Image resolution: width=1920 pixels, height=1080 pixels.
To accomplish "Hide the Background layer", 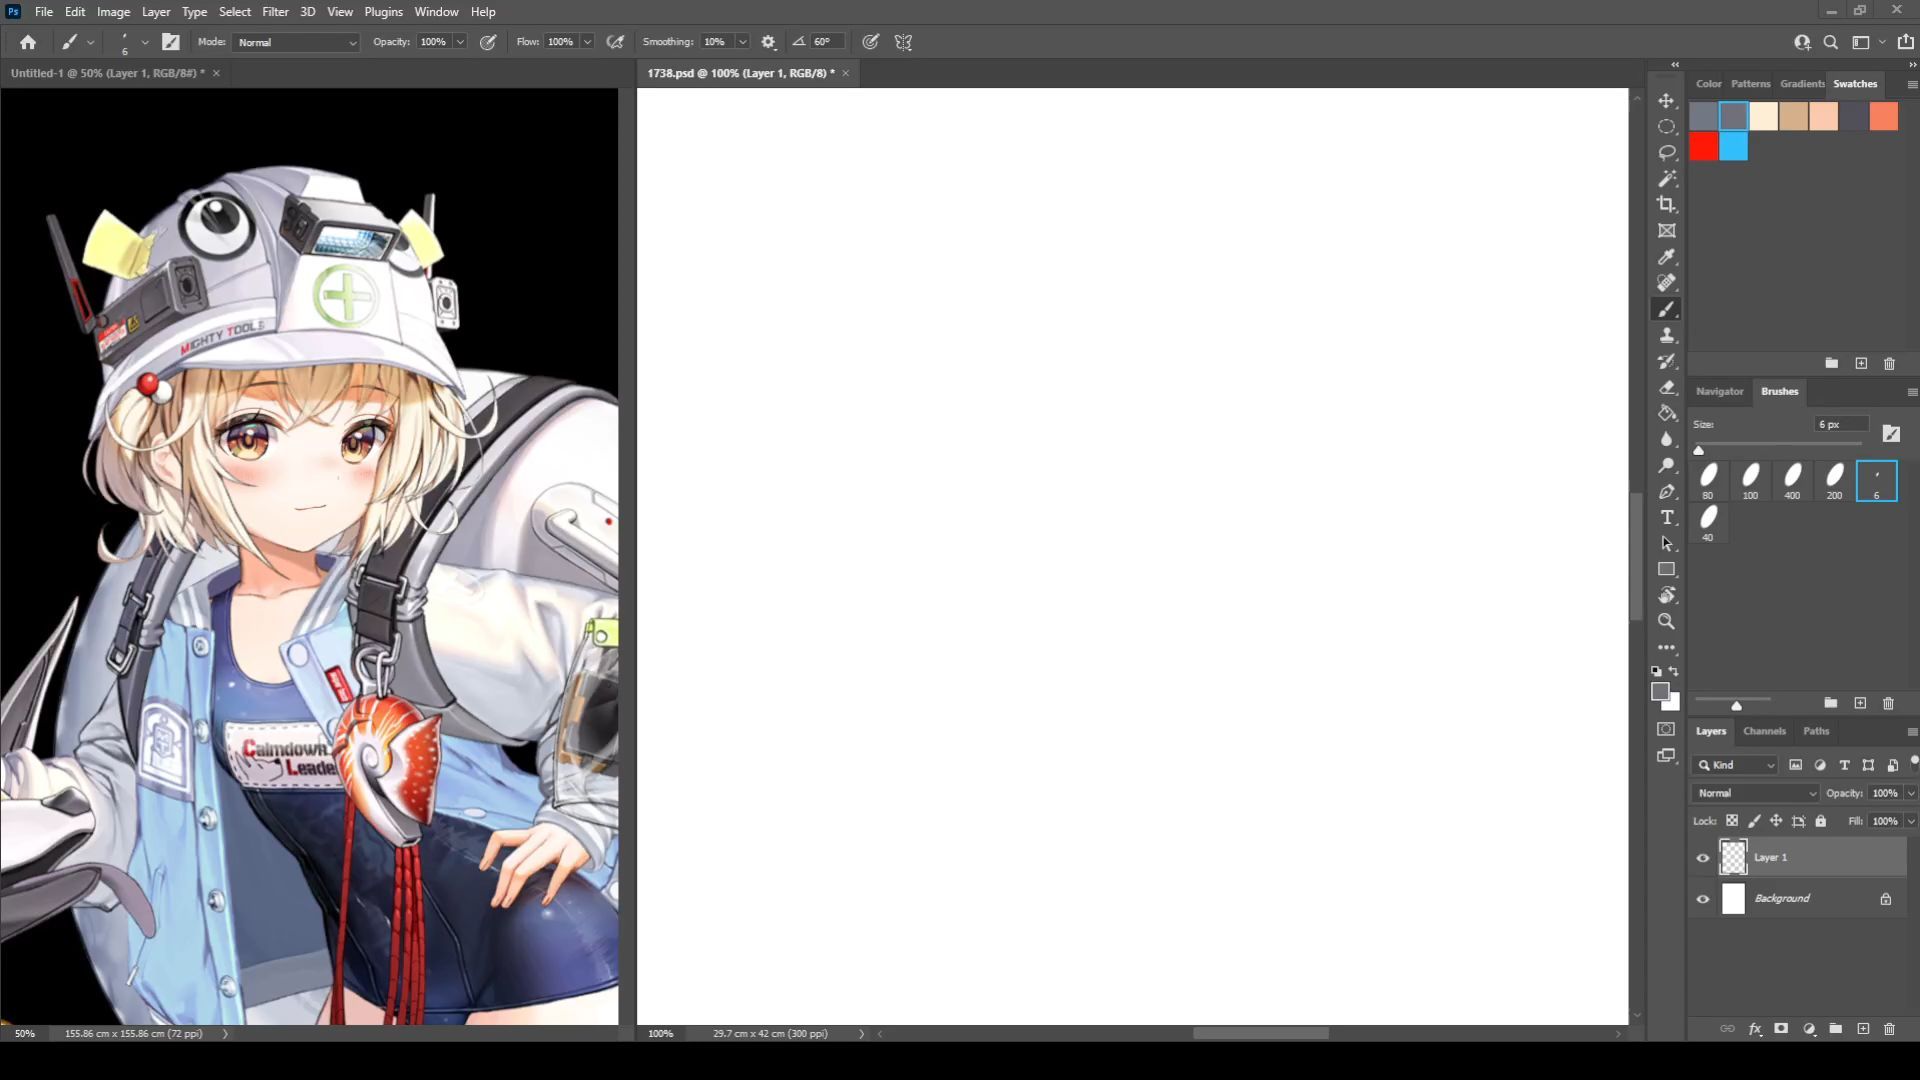I will (1703, 899).
